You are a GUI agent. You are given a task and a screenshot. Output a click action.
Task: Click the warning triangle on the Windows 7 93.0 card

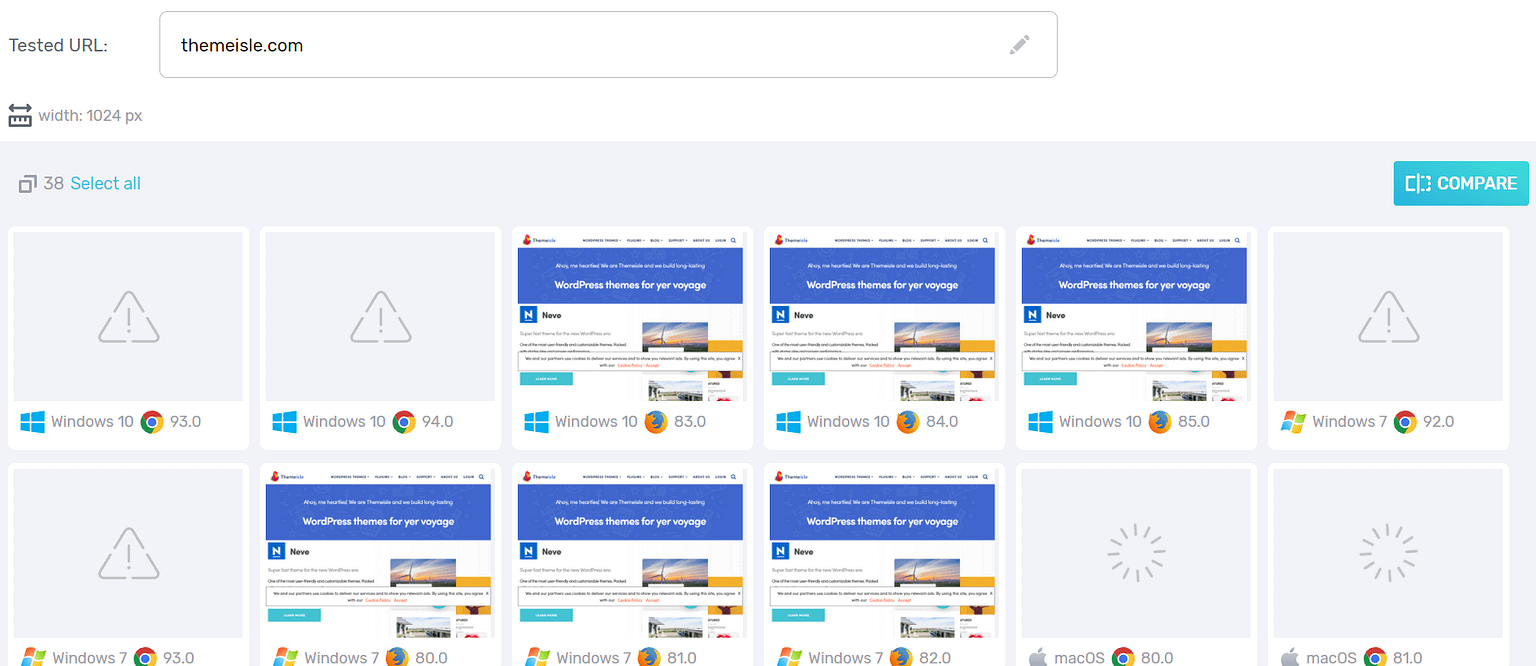tap(128, 552)
